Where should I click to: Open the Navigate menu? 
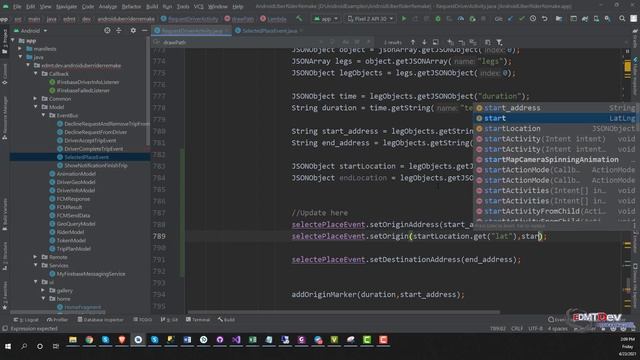pos(66,7)
